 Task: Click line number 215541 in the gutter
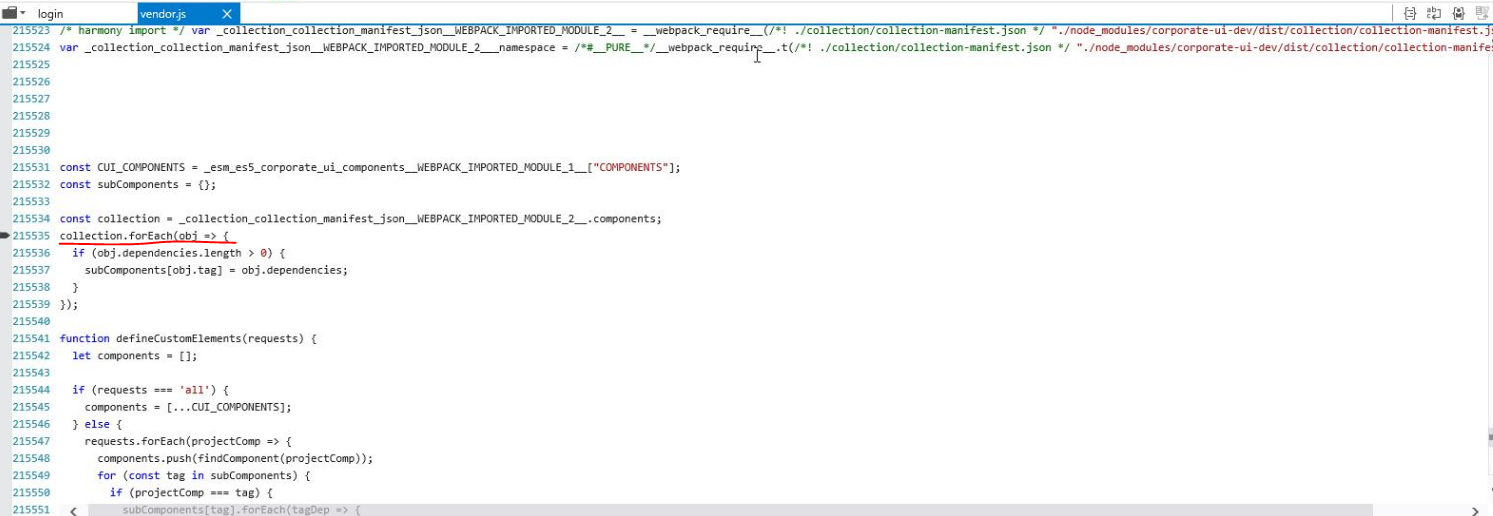click(31, 338)
